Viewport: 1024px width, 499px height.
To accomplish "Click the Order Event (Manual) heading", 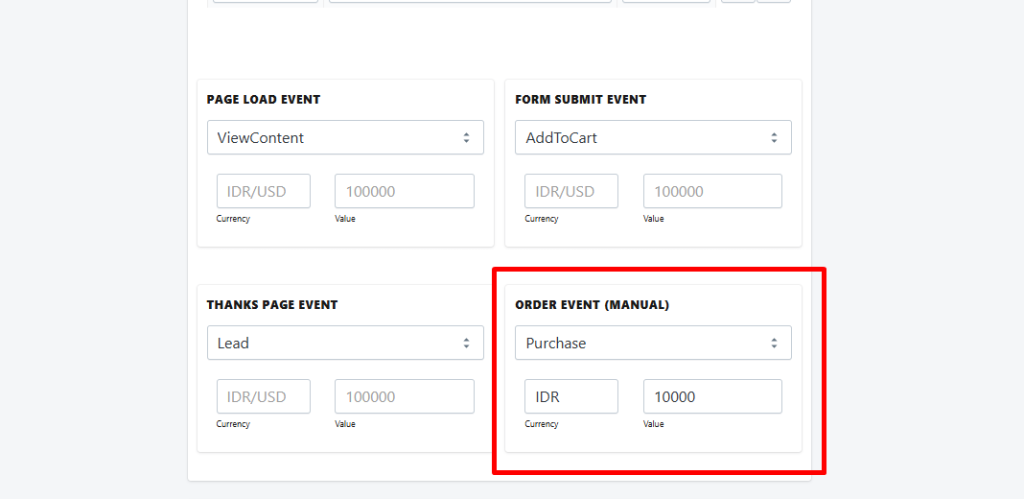I will pos(592,305).
